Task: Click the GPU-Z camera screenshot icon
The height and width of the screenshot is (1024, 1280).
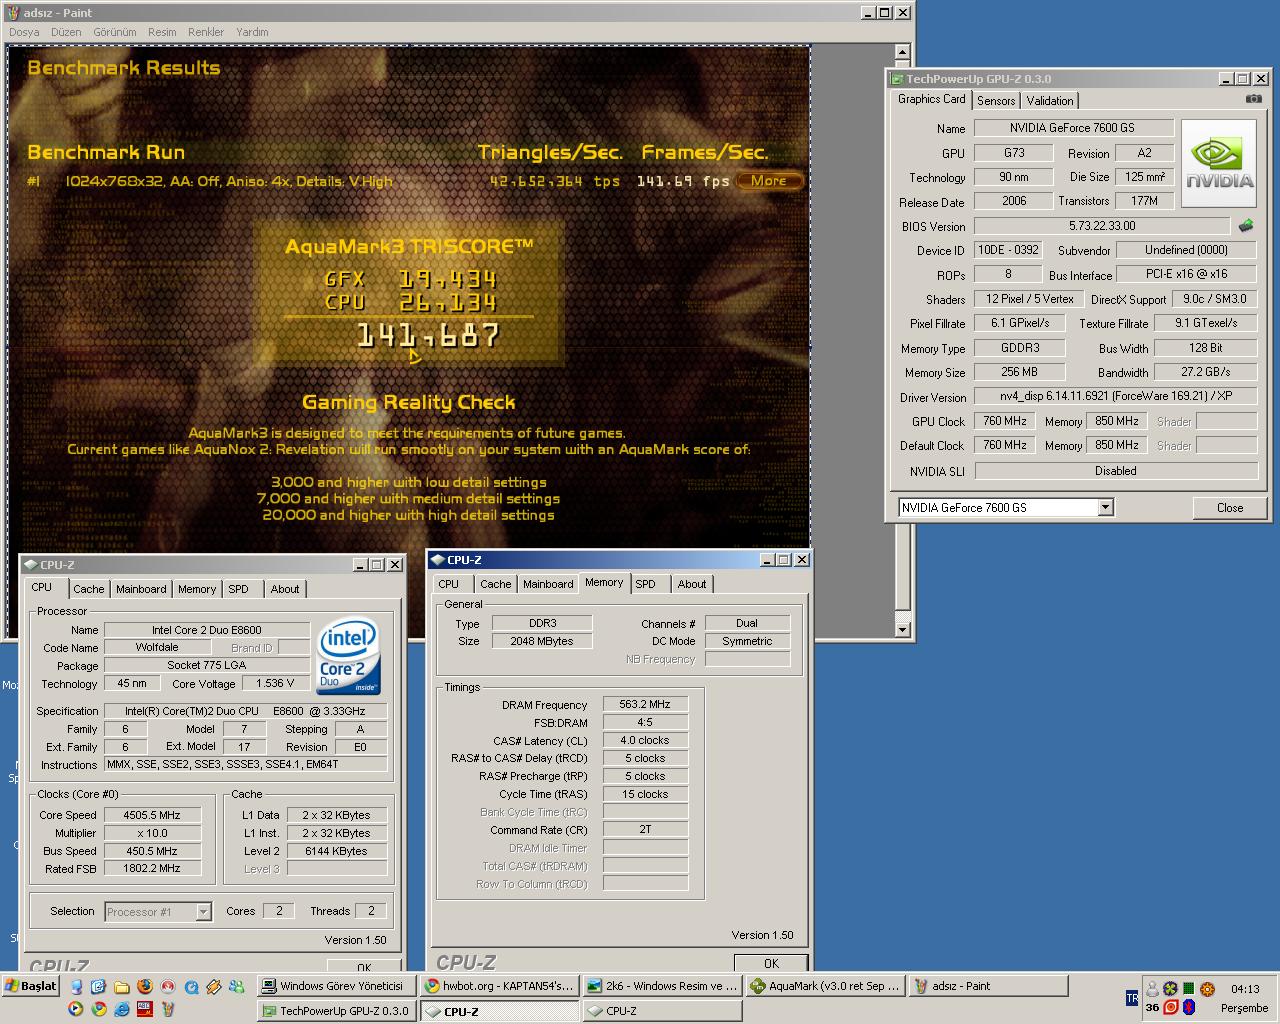Action: [1253, 99]
